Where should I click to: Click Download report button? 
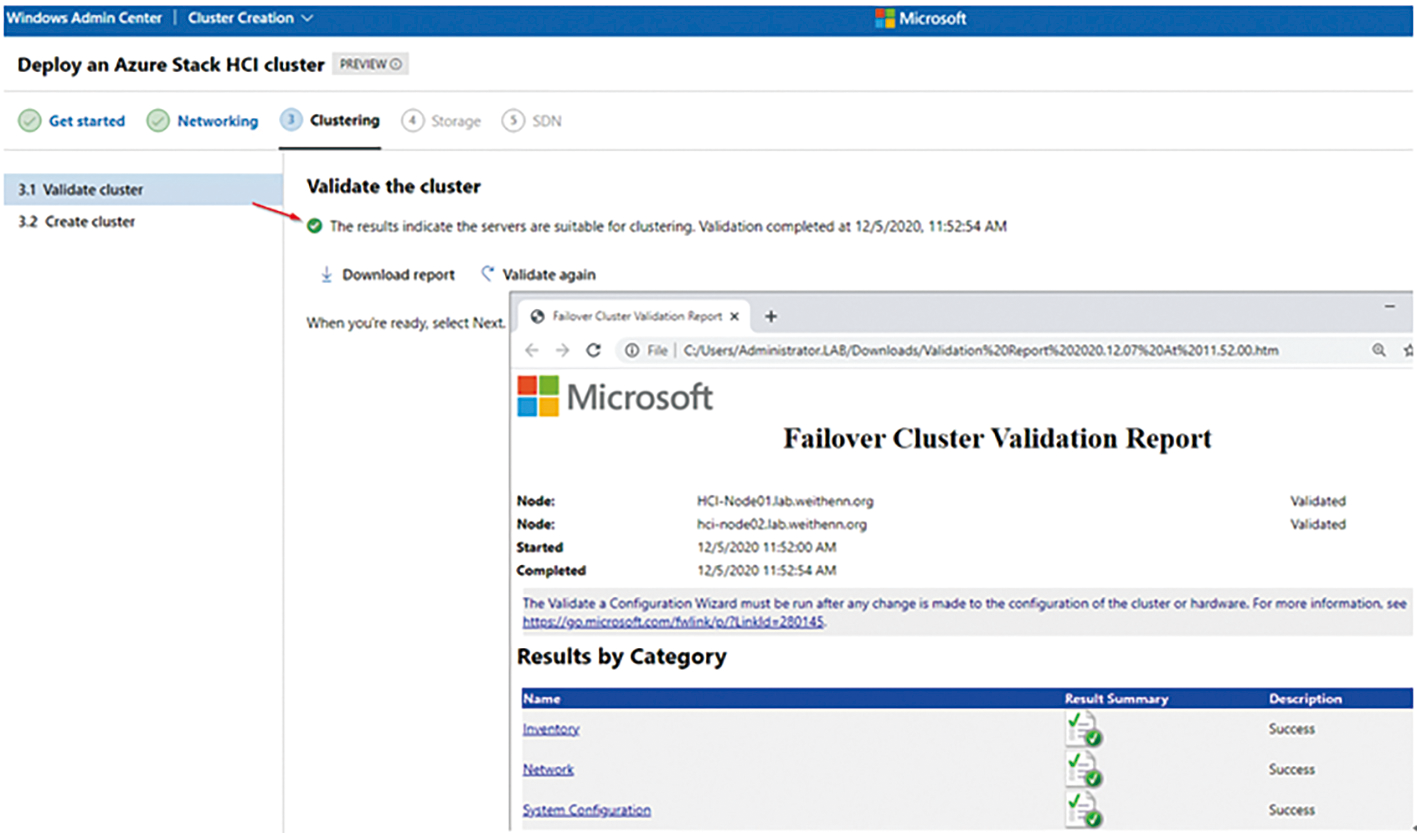[387, 274]
